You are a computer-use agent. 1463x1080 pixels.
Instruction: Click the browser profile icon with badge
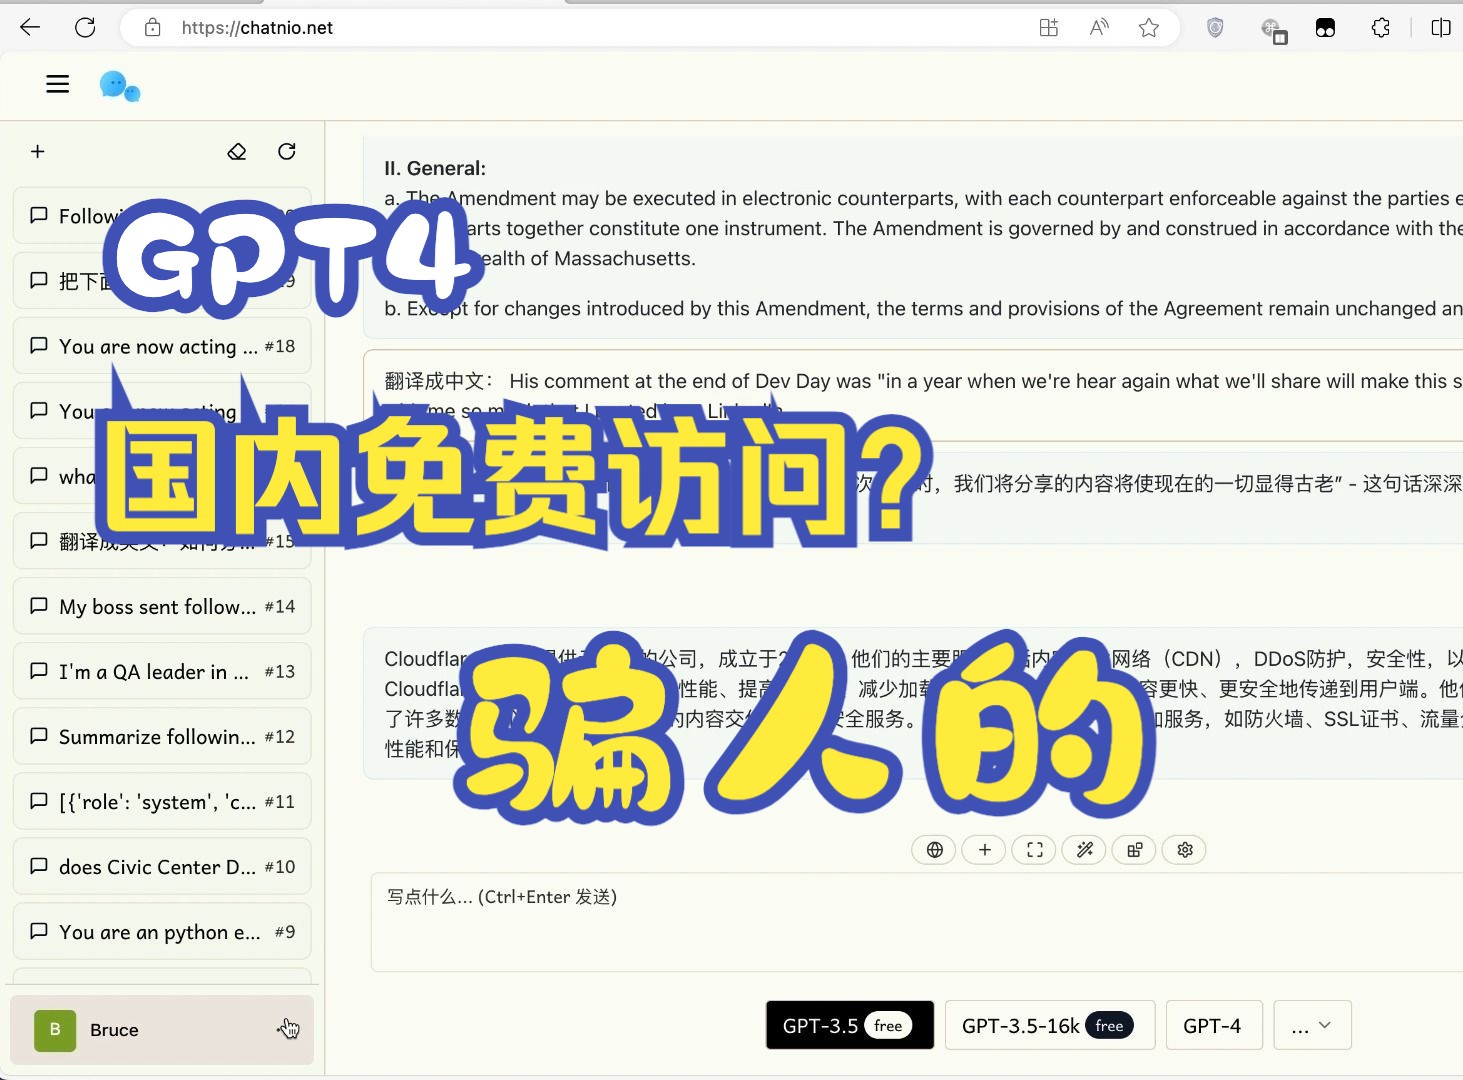point(1273,30)
